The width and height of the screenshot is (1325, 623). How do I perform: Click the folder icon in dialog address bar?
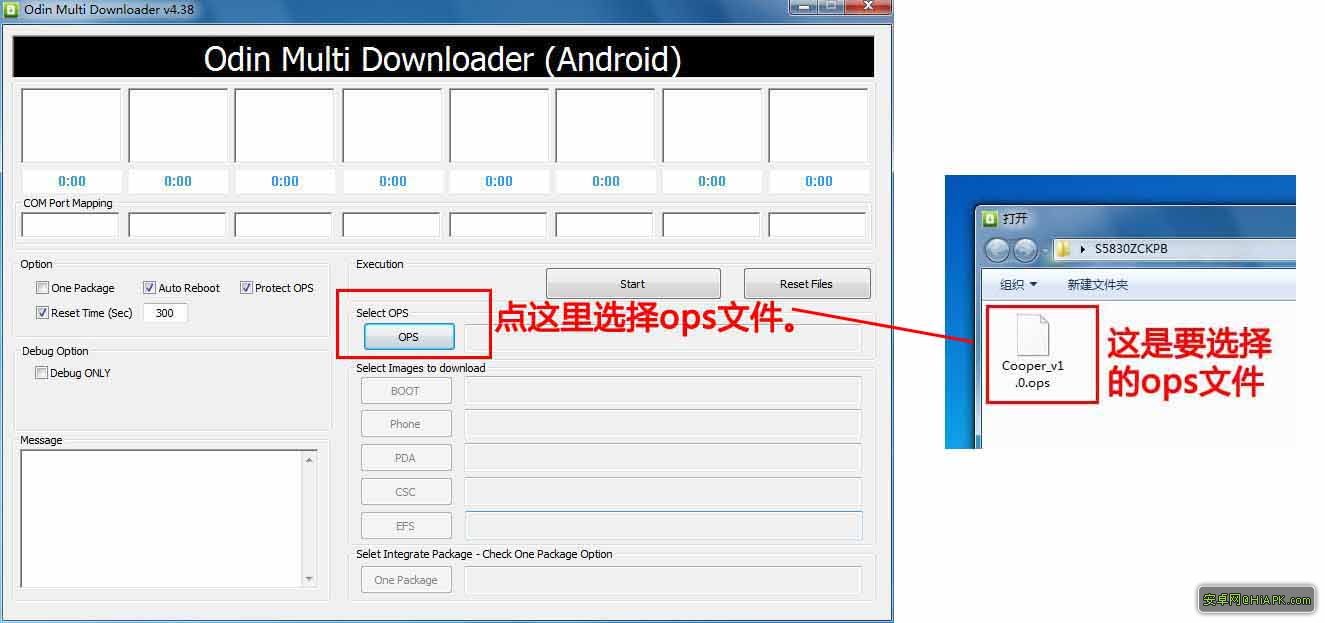click(x=1064, y=249)
